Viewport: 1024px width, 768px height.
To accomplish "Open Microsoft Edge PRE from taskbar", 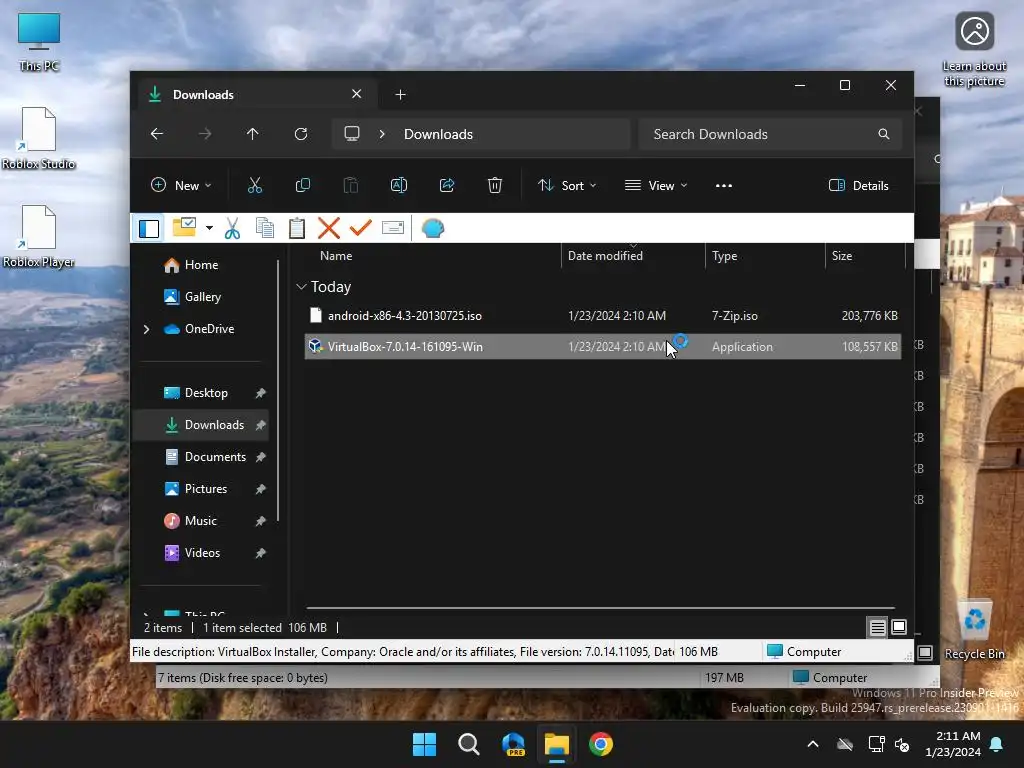I will [x=513, y=744].
